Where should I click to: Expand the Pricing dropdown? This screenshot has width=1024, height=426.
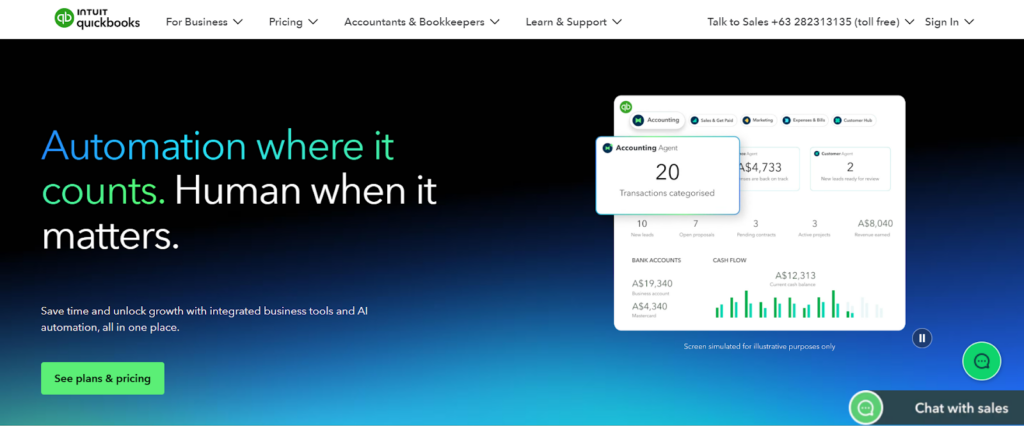293,21
